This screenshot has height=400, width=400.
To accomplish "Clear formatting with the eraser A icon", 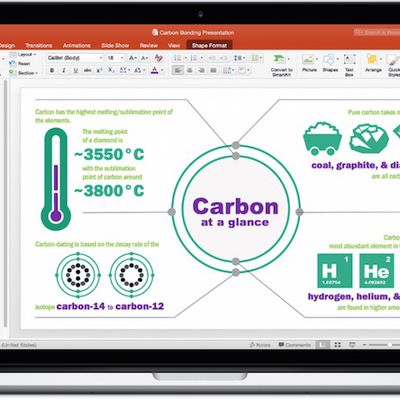I will (159, 58).
